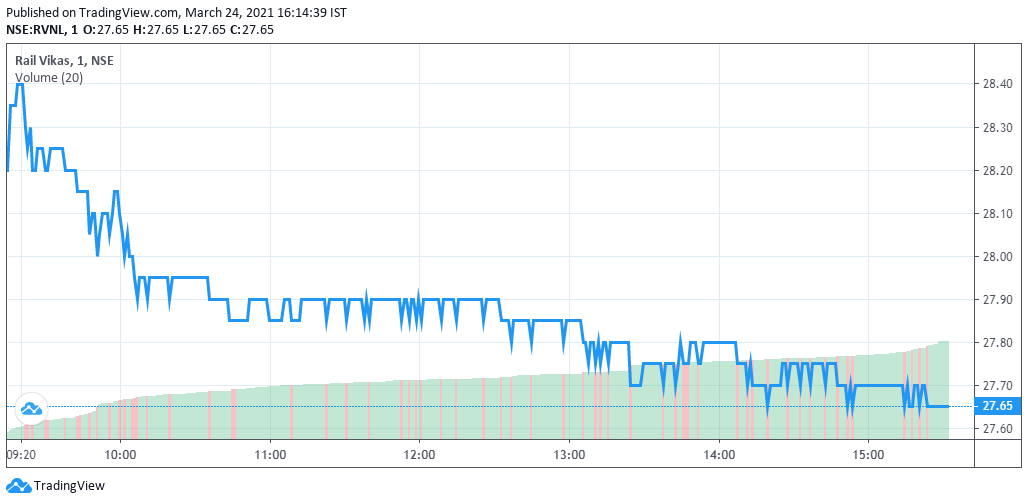1028x504 pixels.
Task: Click the Published on TradingView.com header text
Action: point(93,12)
